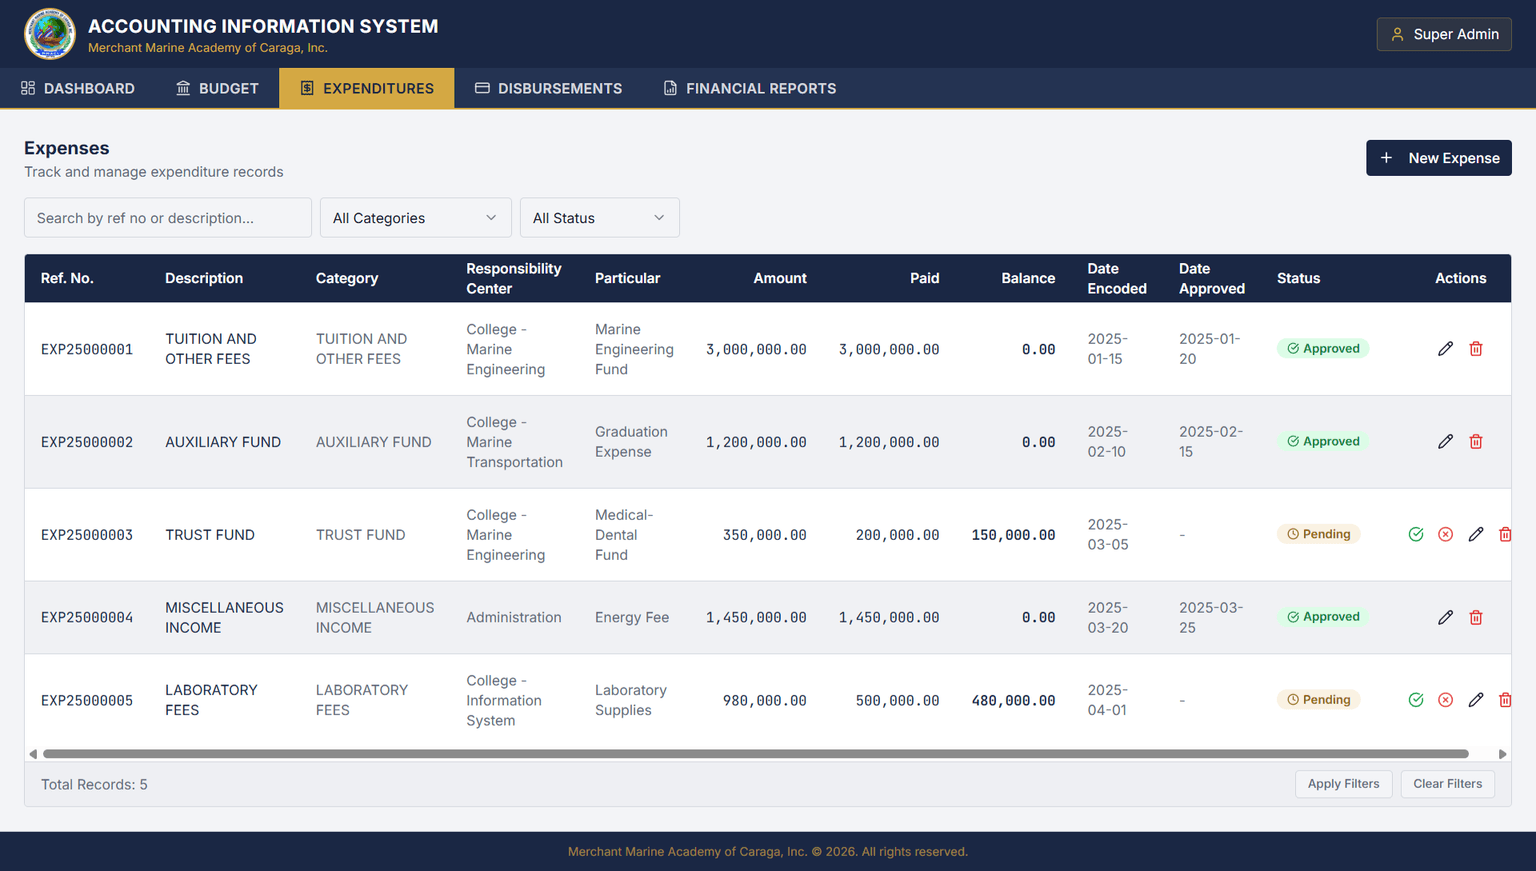This screenshot has height=871, width=1536.
Task: Delete the AUXILIARY FUND expense row
Action: 1476,442
